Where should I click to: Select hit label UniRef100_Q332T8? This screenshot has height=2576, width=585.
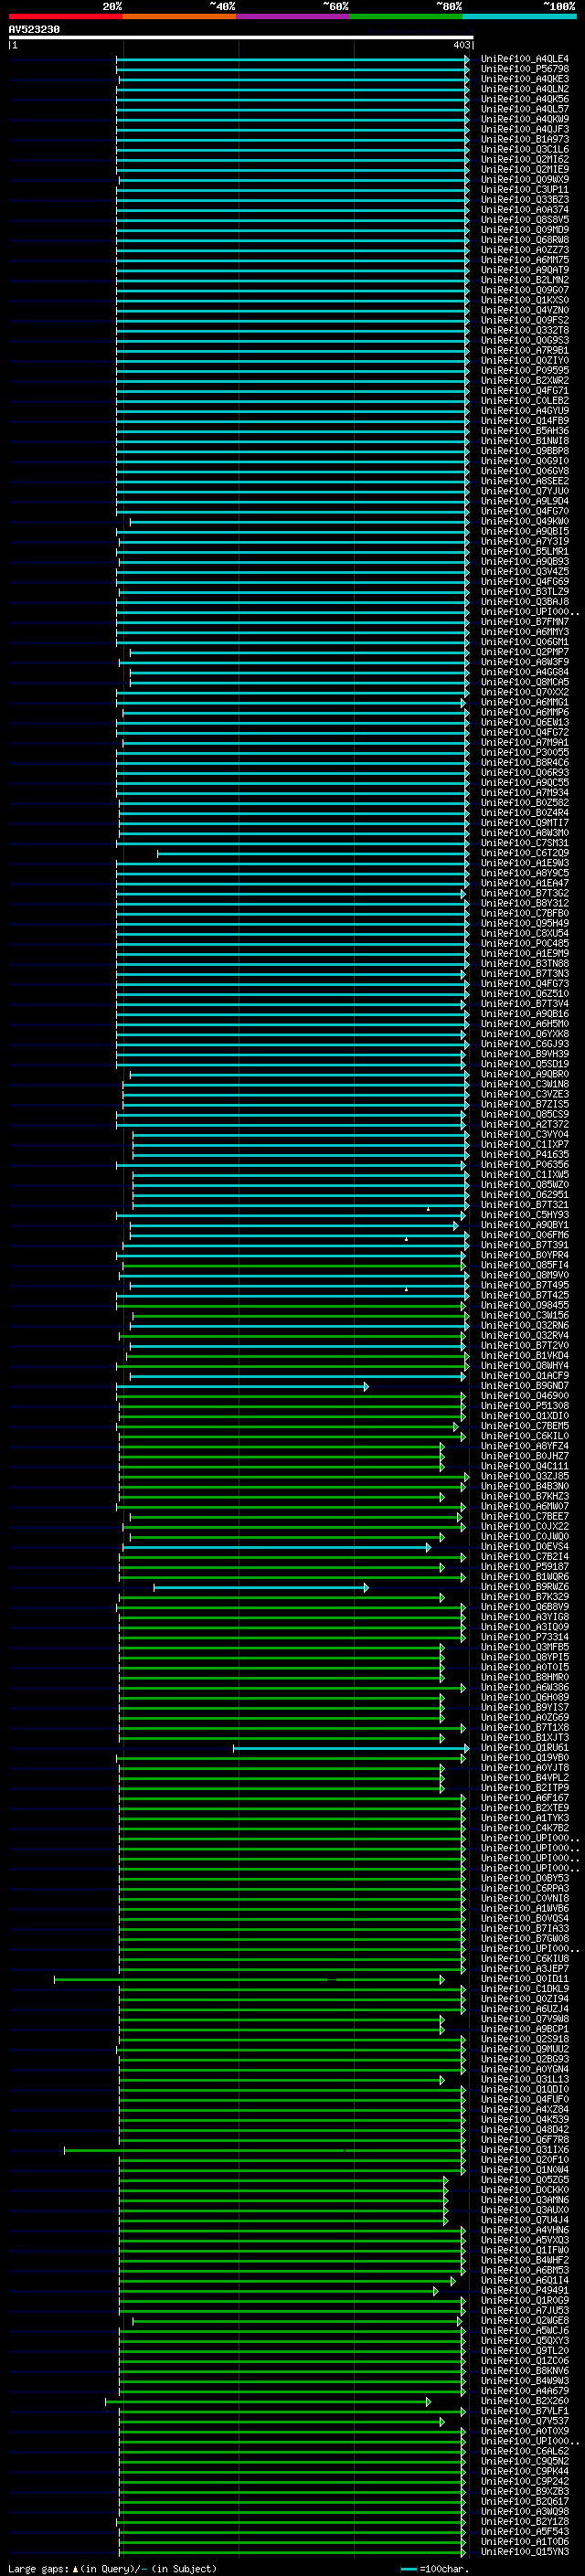click(x=525, y=330)
